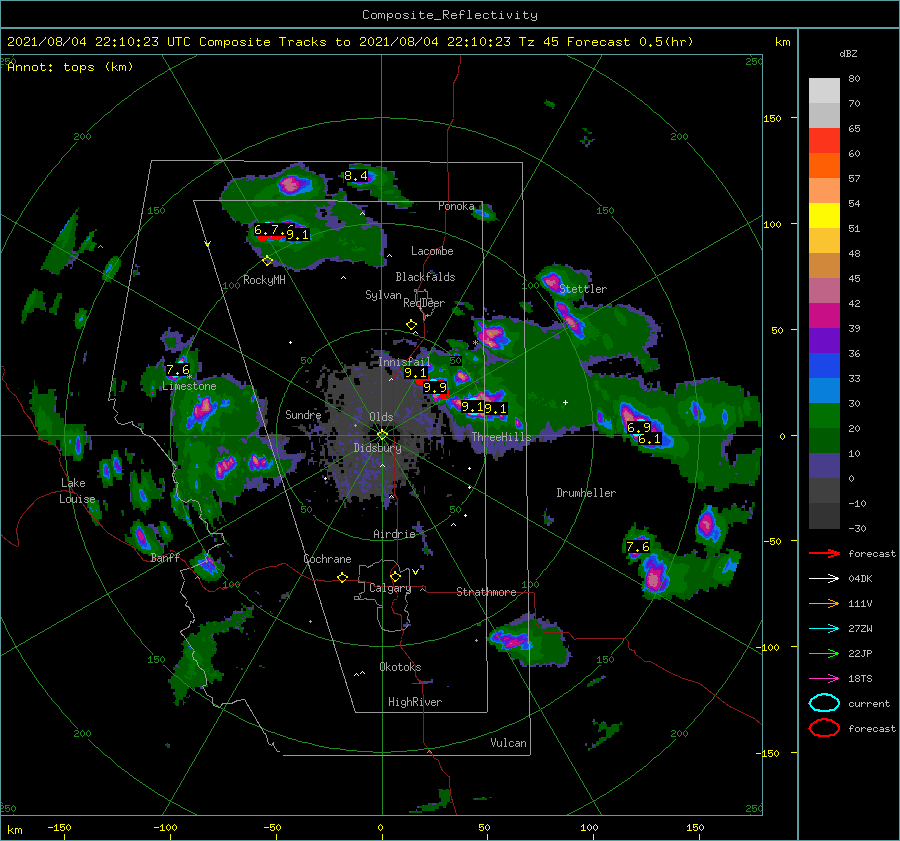
Task: Click the Didsbury label
Action: (x=377, y=448)
